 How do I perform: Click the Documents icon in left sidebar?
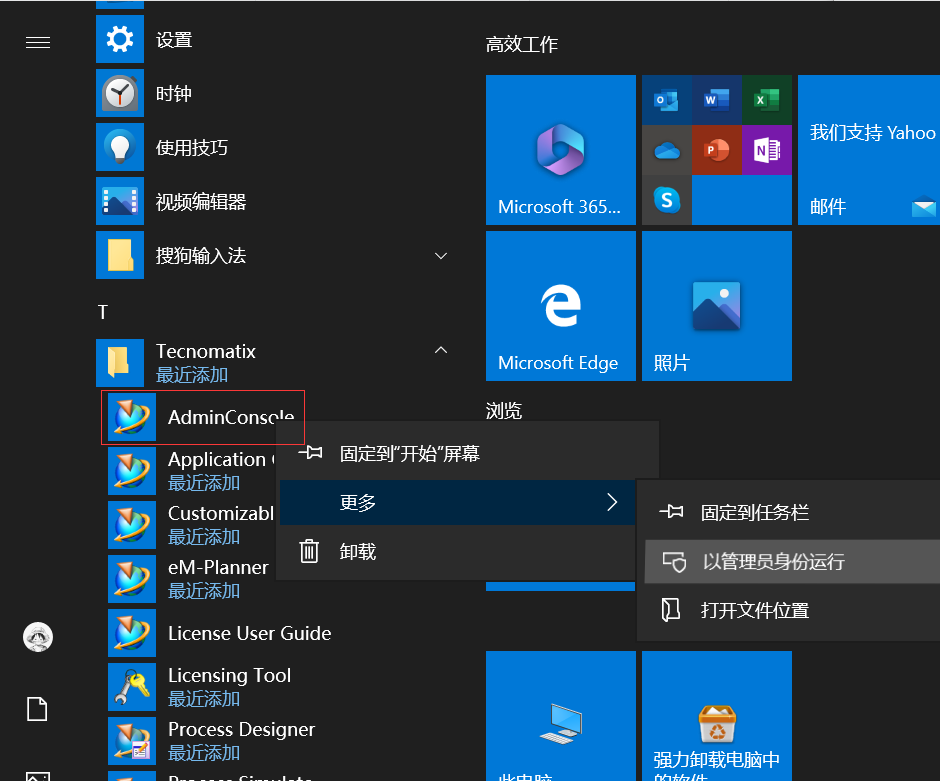[x=37, y=708]
